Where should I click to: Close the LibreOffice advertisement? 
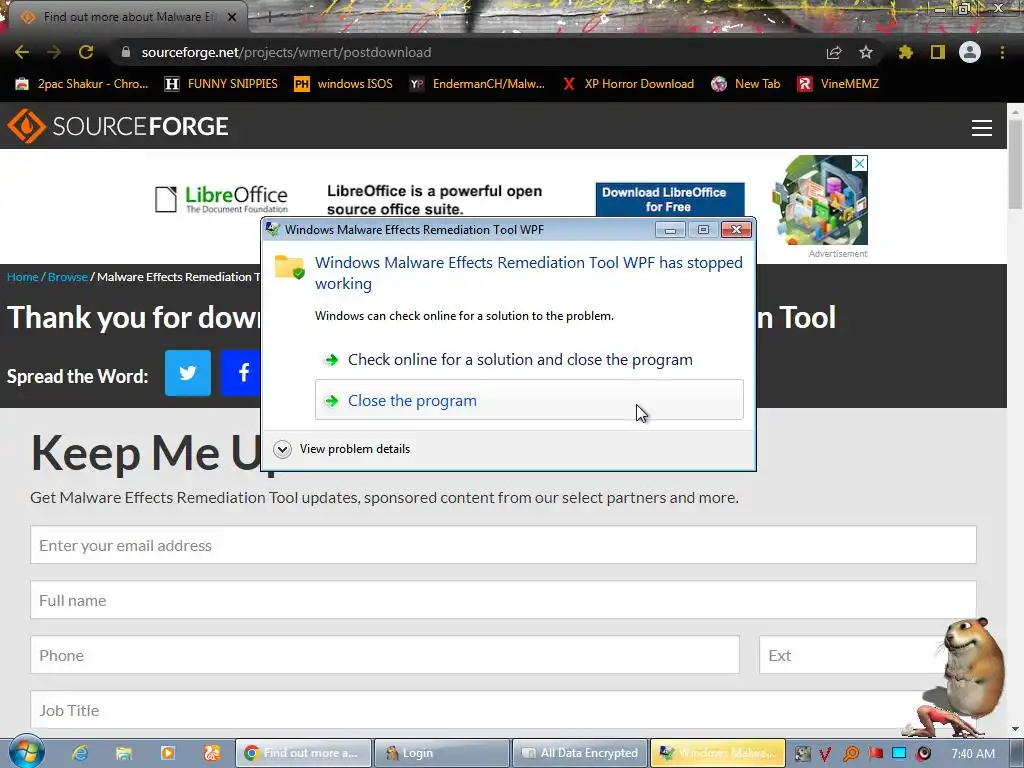(x=860, y=163)
